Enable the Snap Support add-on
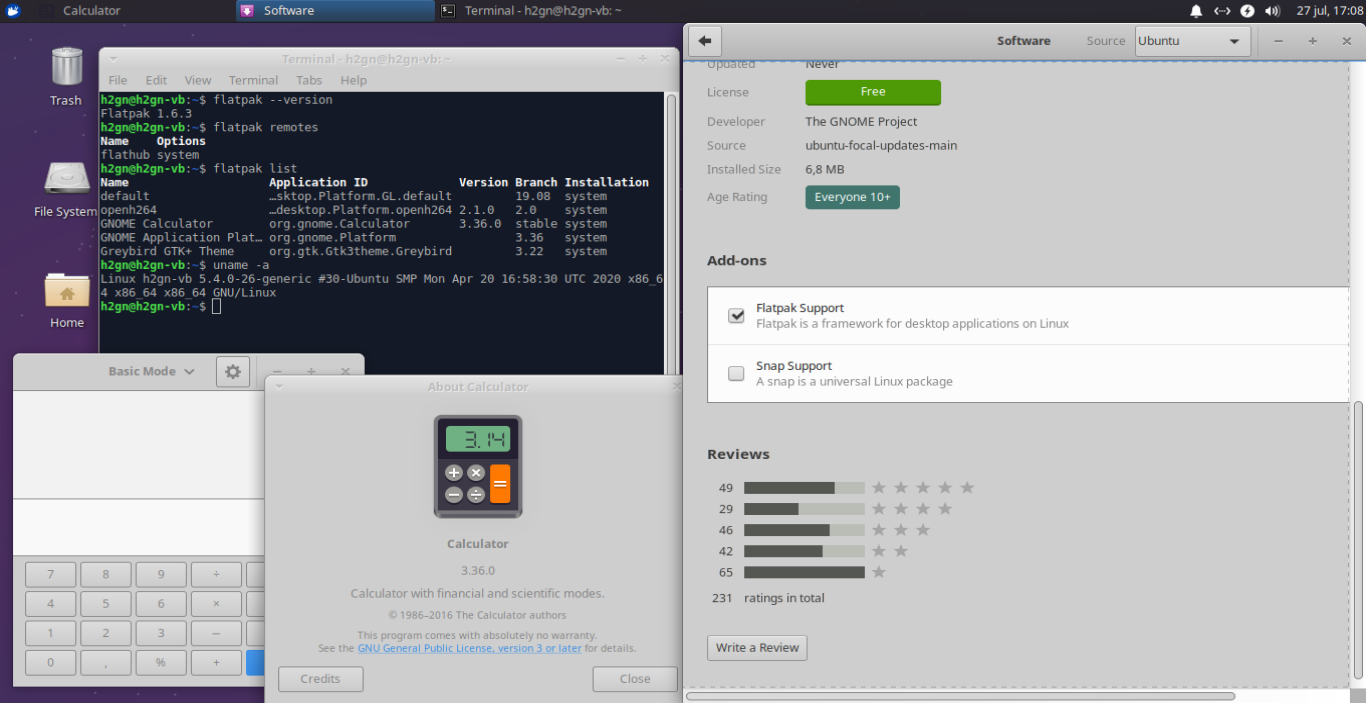Image resolution: width=1366 pixels, height=703 pixels. (x=736, y=373)
